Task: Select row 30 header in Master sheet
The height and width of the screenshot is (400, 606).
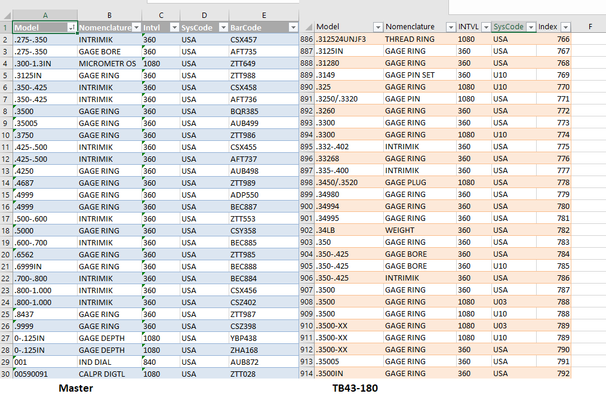Action: tap(6, 374)
